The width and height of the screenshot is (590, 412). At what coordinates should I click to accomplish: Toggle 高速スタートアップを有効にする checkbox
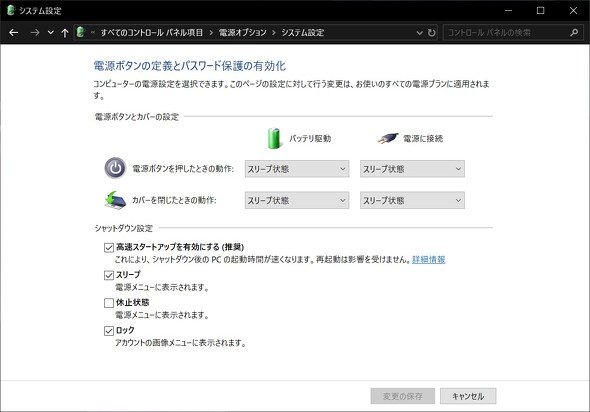(x=109, y=247)
